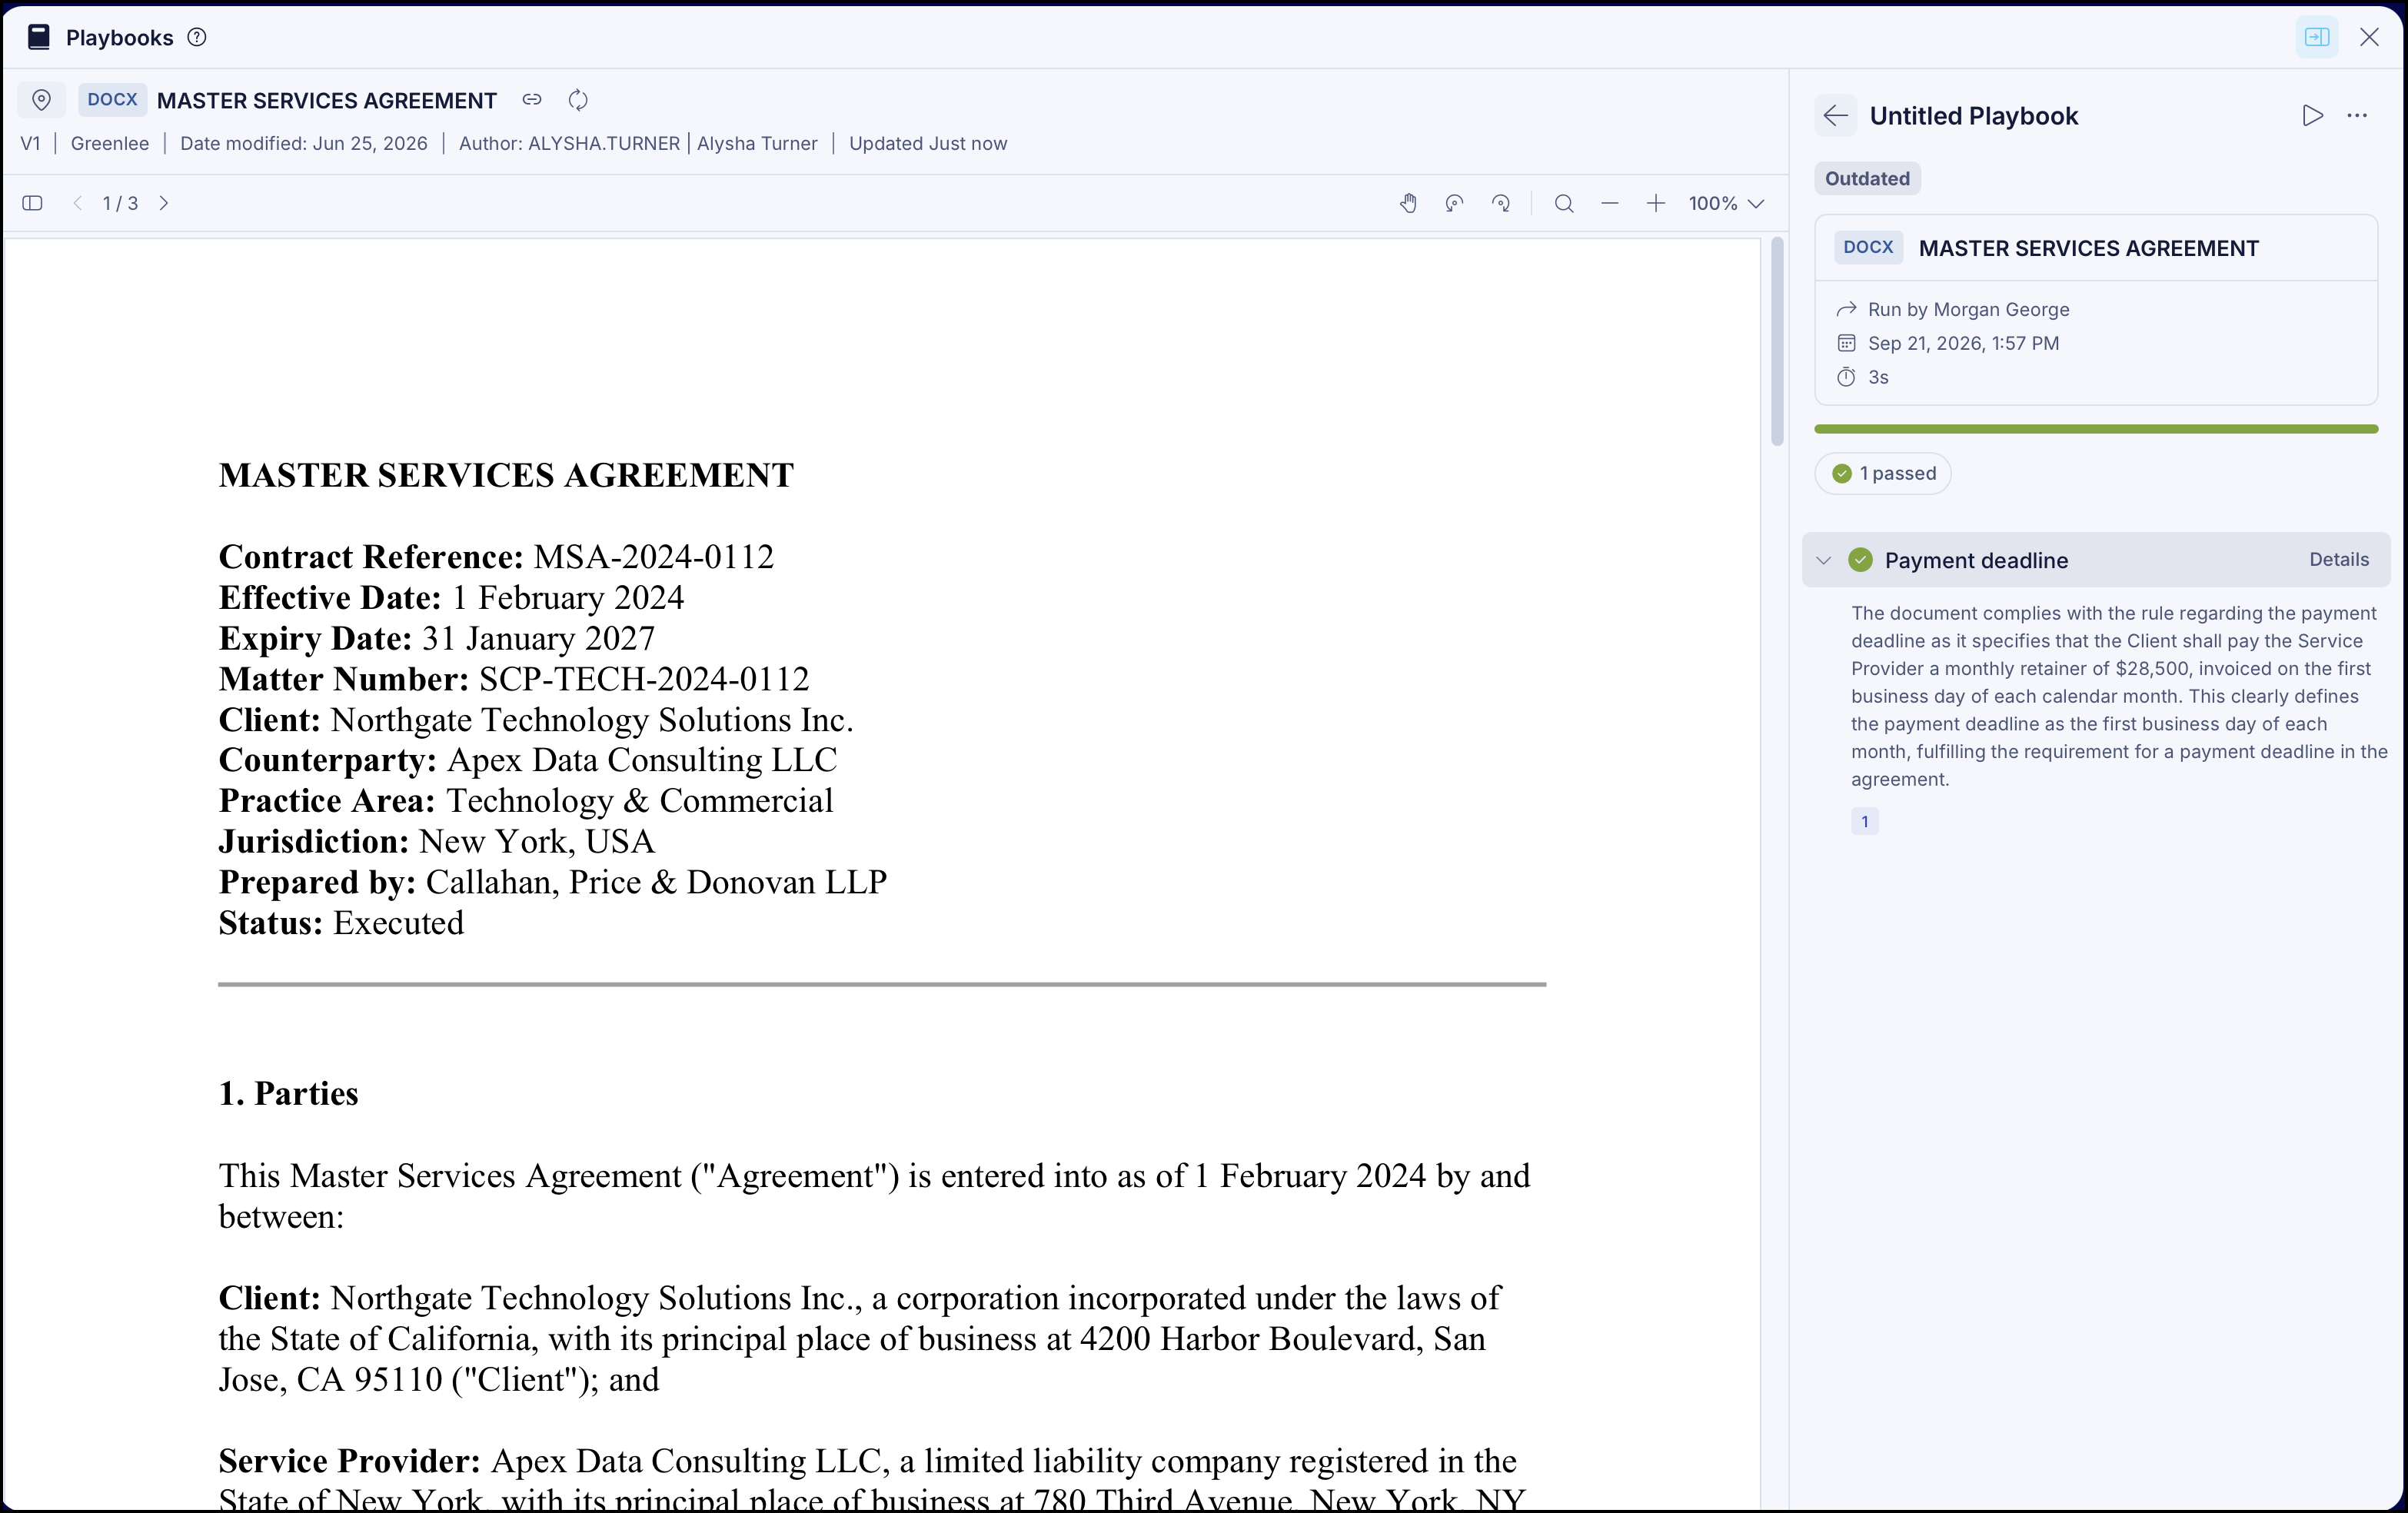Go to previous page arrow
Image resolution: width=2408 pixels, height=1513 pixels.
pyautogui.click(x=78, y=203)
